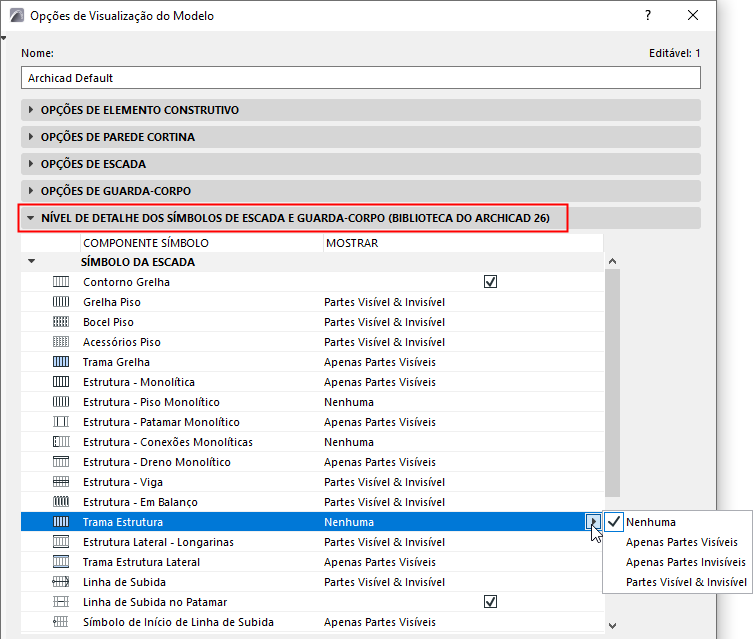Click show value of Estrutura - Monolítica
753x639 pixels.
tap(380, 382)
